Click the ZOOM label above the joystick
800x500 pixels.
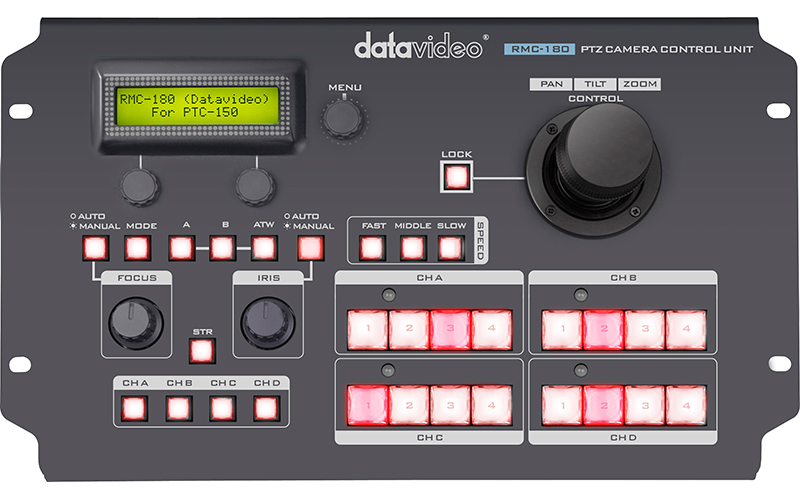pyautogui.click(x=639, y=84)
